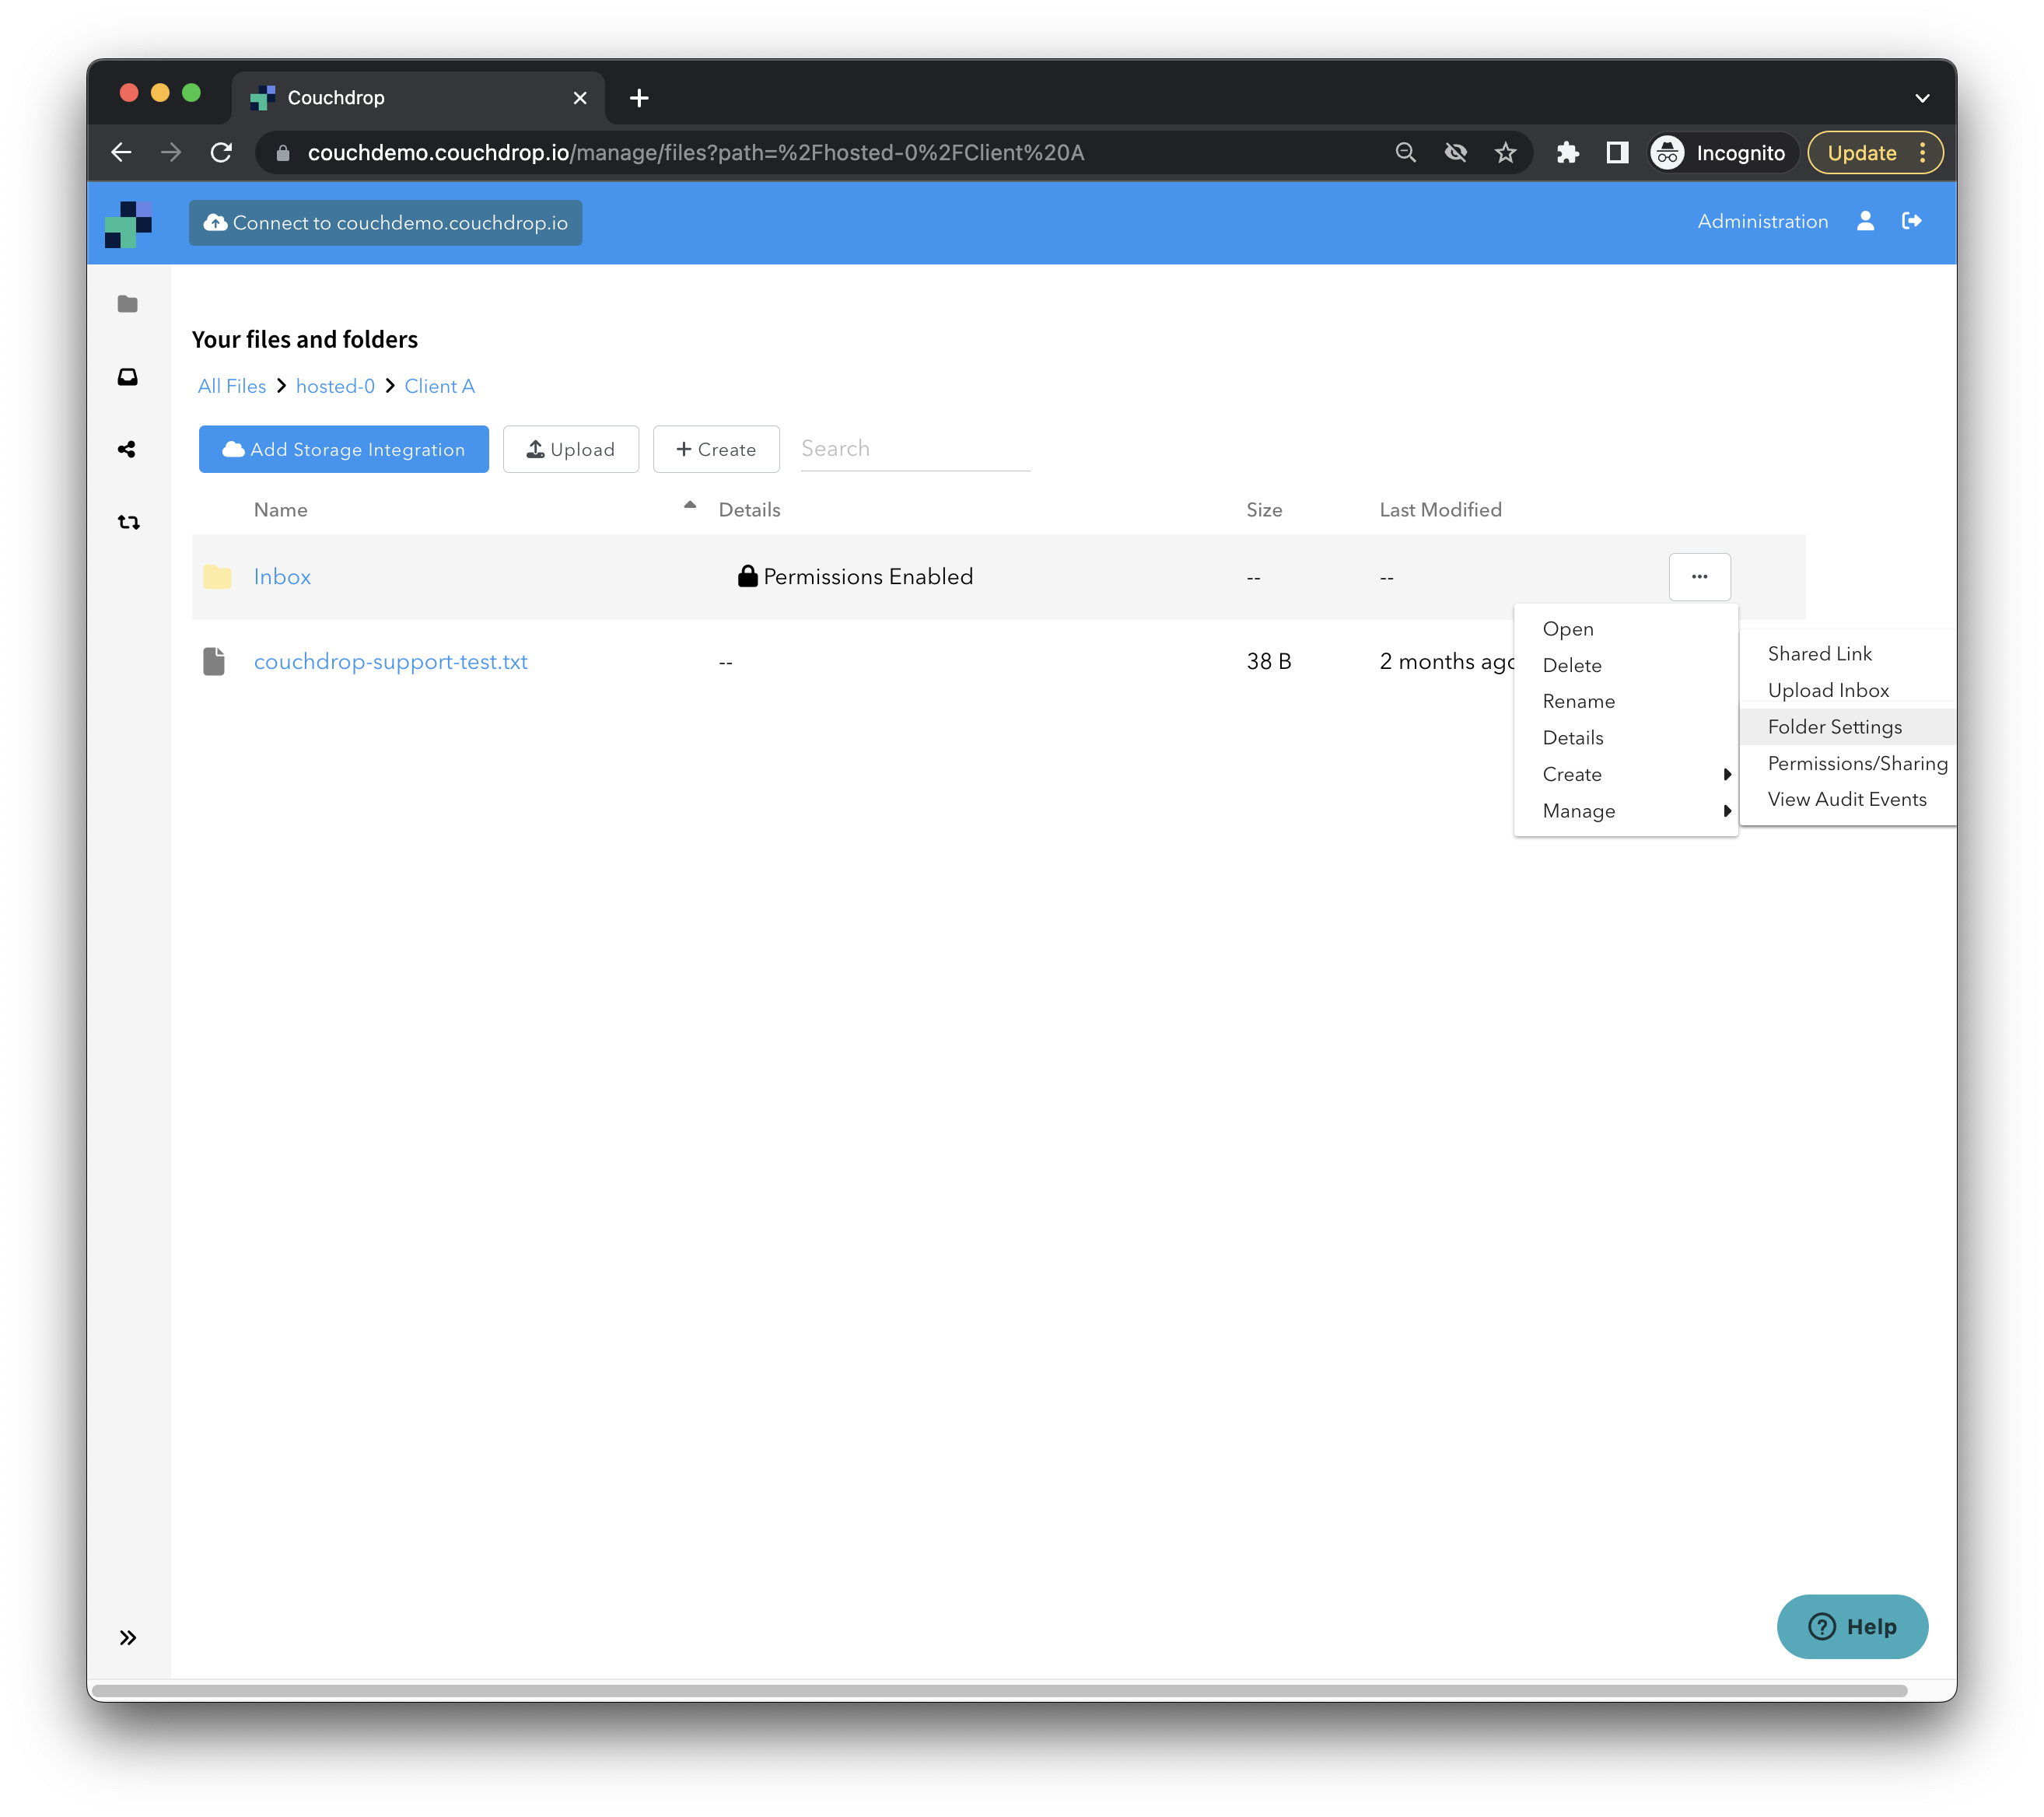Click the address bar URL
2044x1817 pixels.
pyautogui.click(x=695, y=152)
